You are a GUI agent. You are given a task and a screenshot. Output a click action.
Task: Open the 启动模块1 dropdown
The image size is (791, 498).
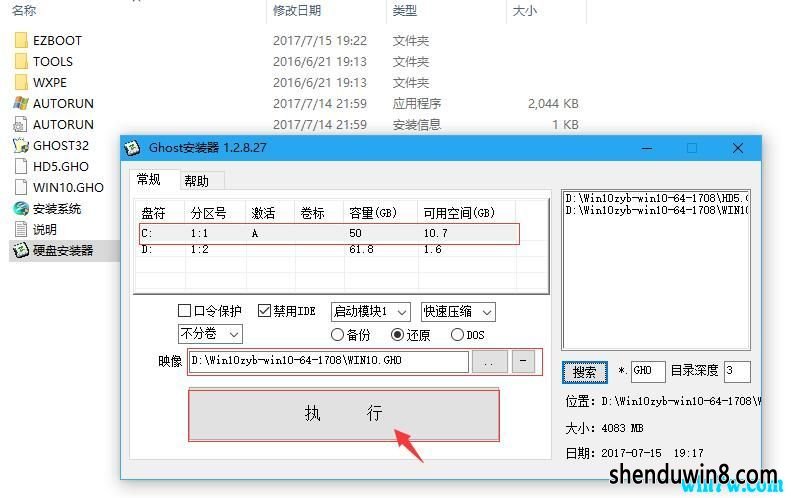(371, 312)
